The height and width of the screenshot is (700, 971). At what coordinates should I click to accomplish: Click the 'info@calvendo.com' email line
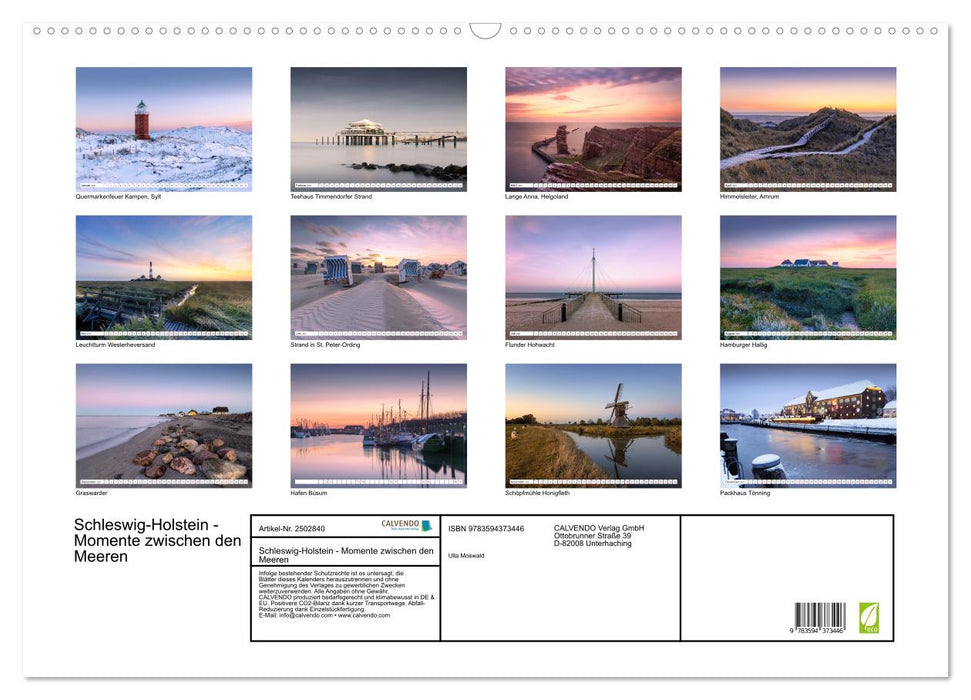(x=324, y=615)
